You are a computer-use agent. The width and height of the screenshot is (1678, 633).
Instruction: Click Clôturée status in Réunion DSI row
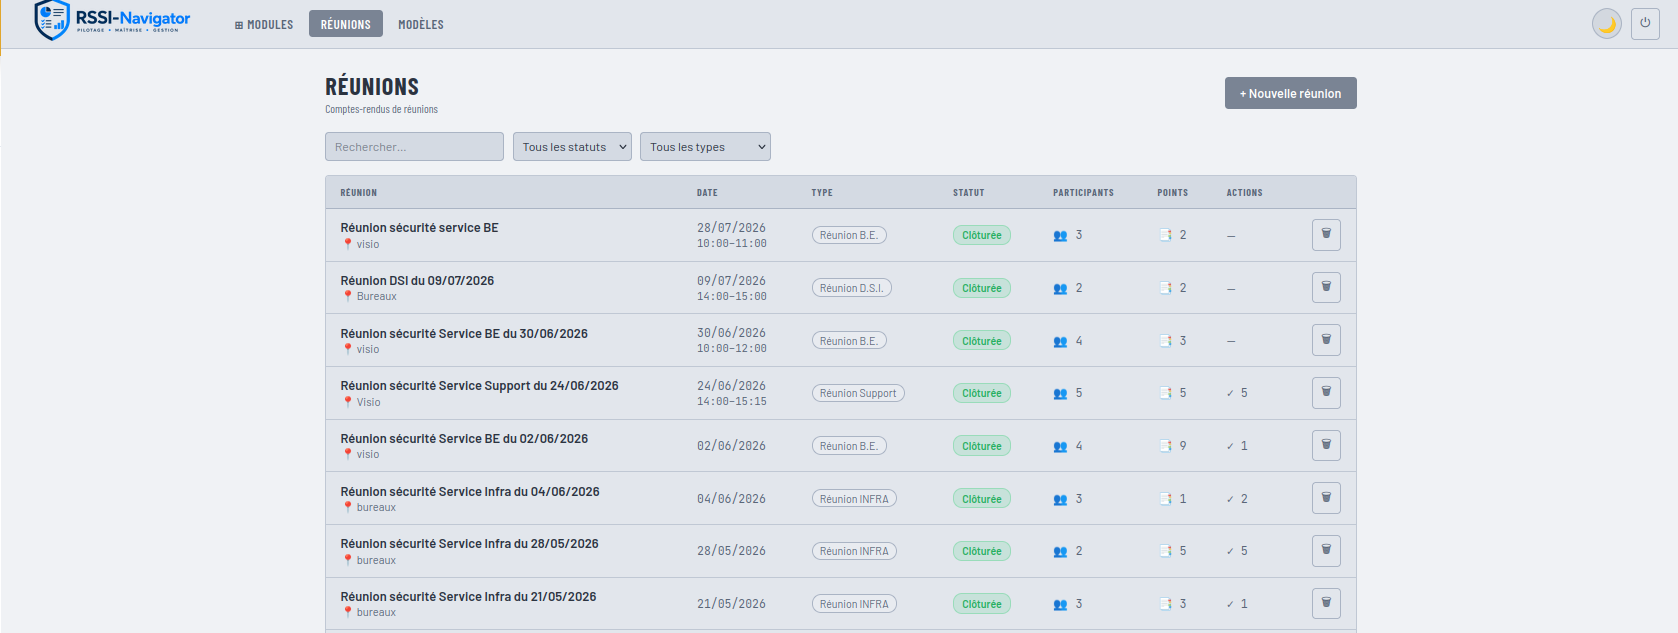click(x=982, y=288)
